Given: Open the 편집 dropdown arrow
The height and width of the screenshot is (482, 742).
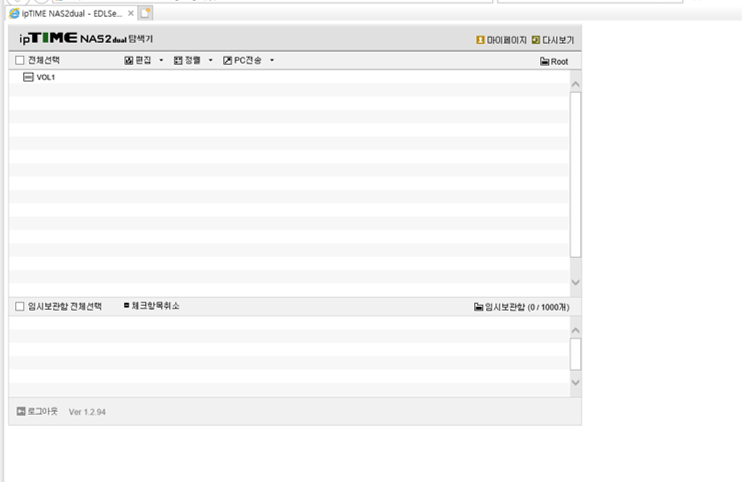Looking at the screenshot, I should (x=161, y=60).
